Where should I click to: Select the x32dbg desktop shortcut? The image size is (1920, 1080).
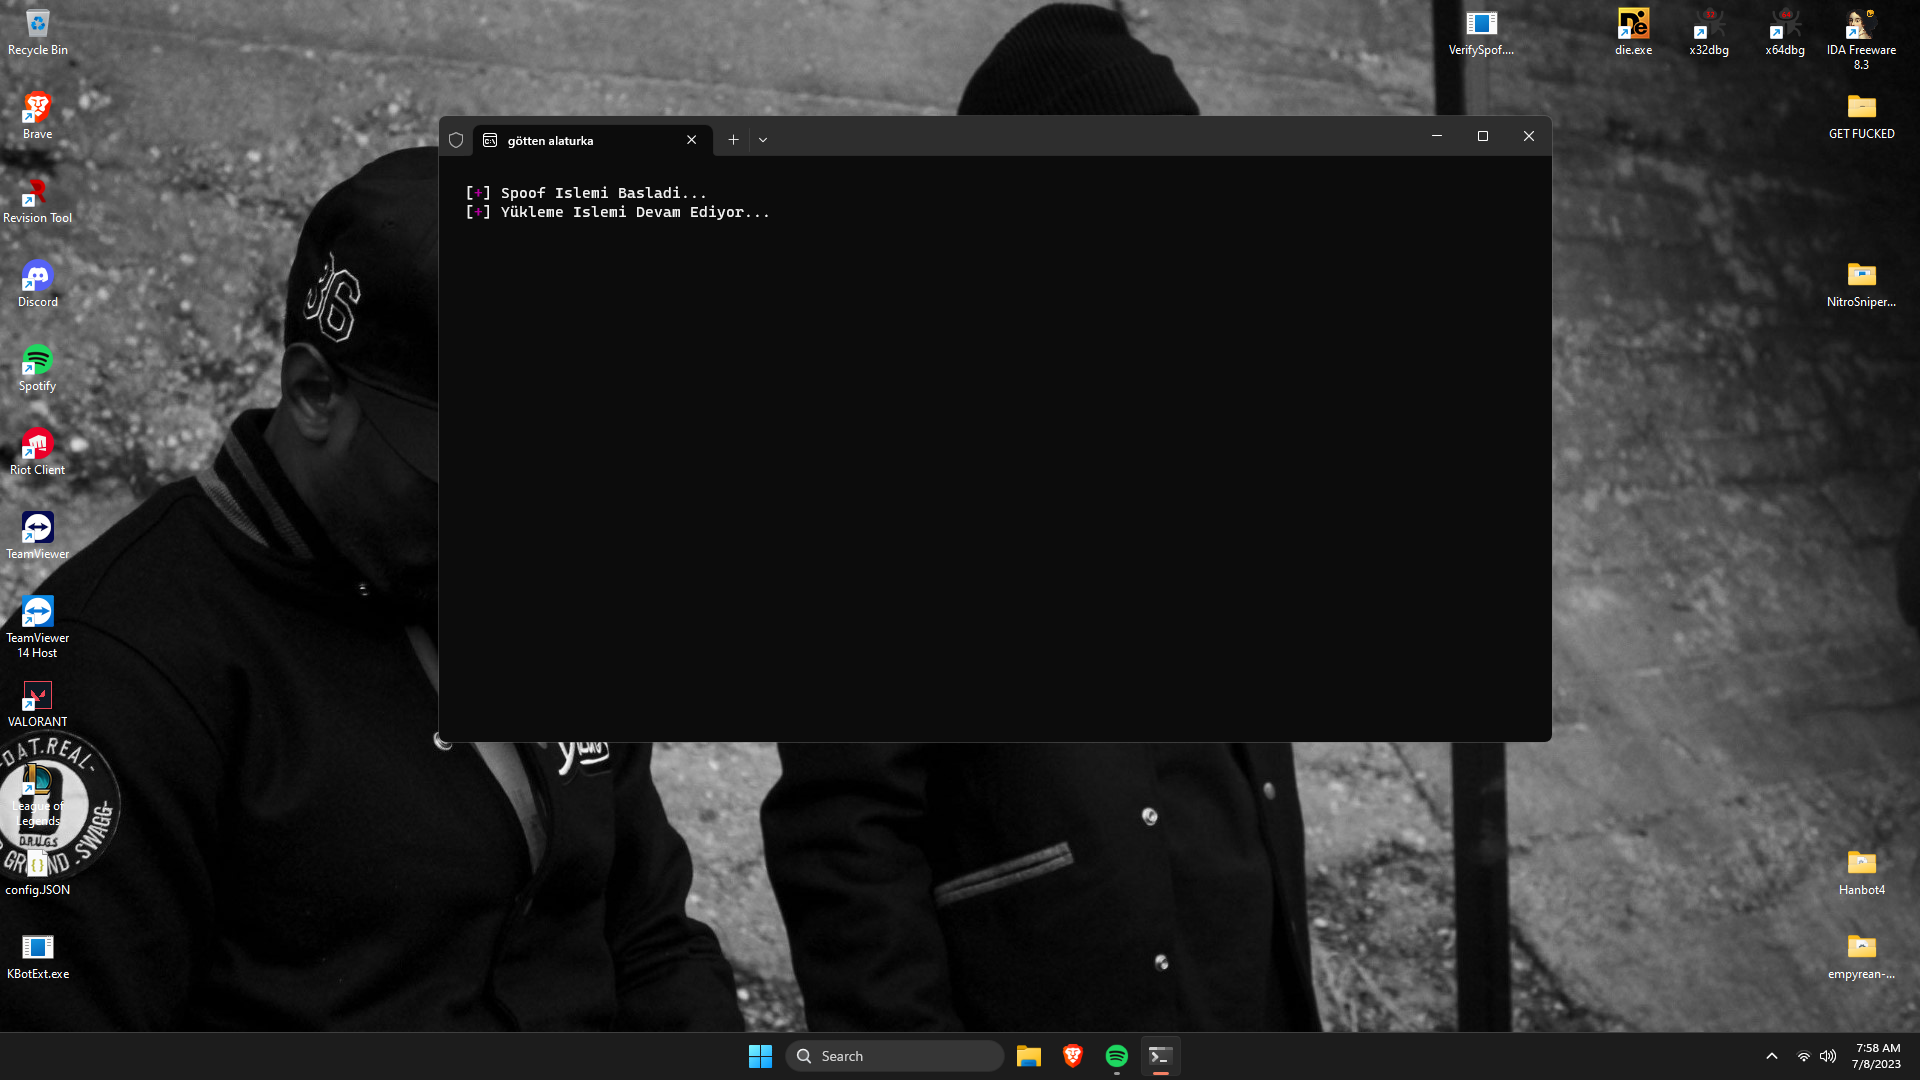coord(1709,32)
